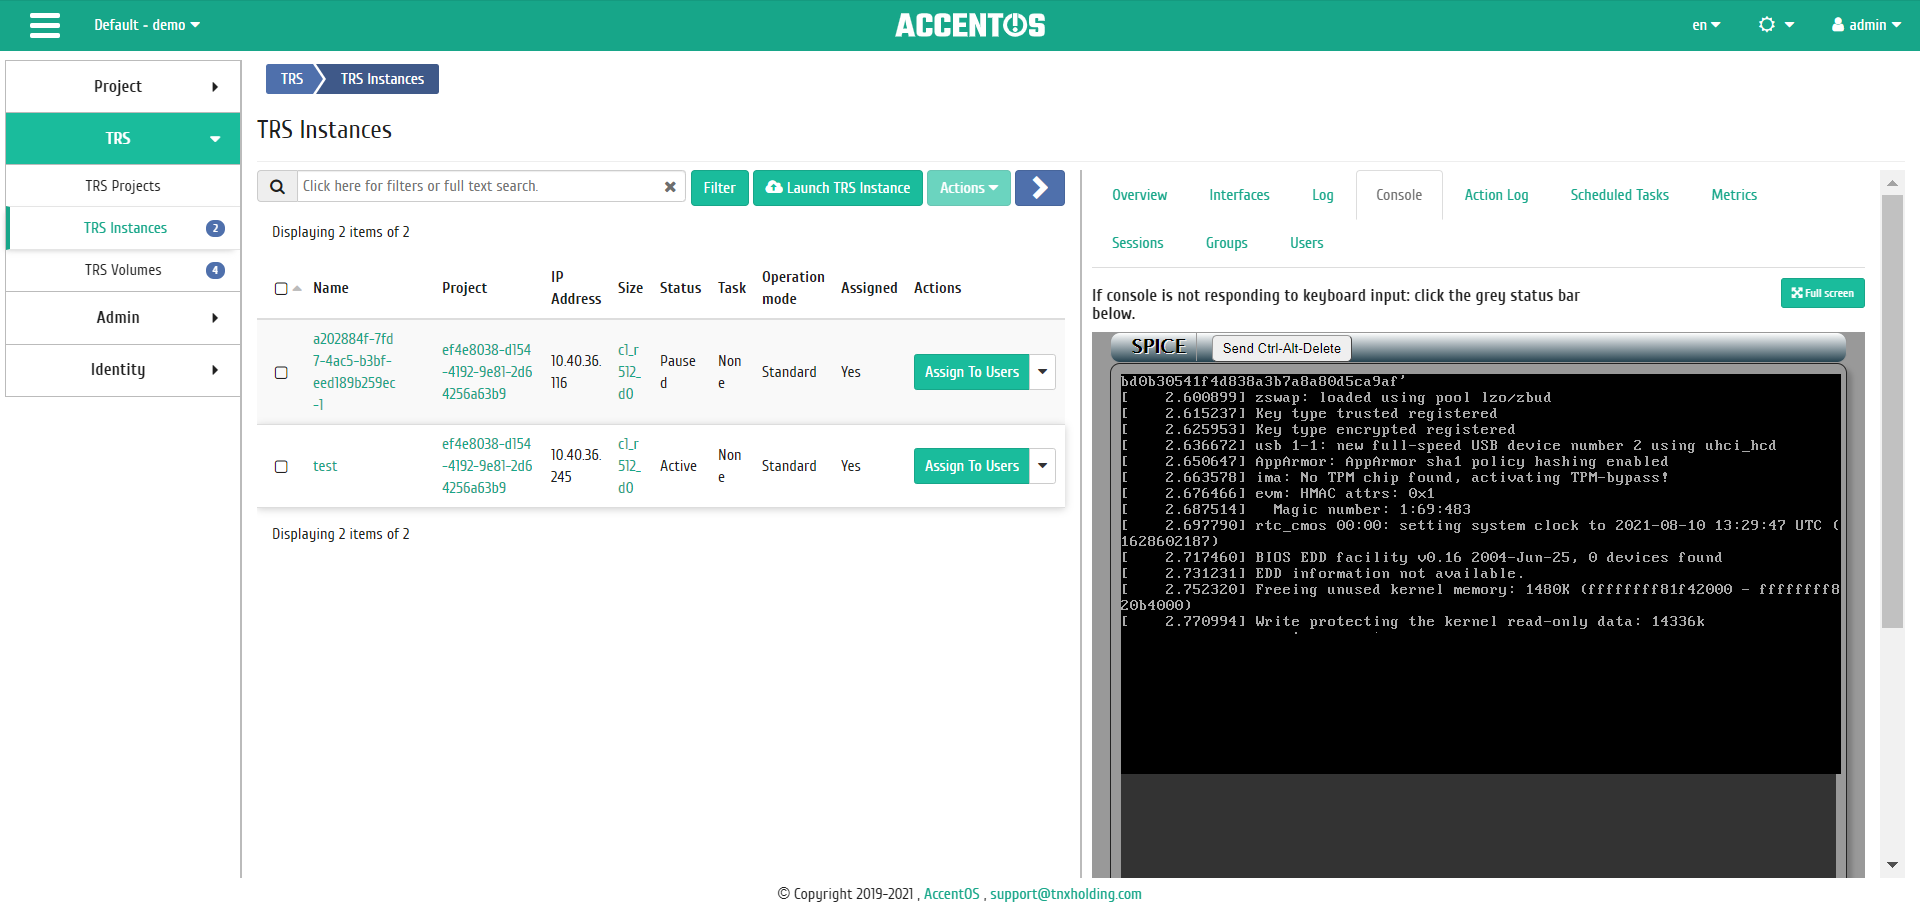Image resolution: width=1920 pixels, height=906 pixels.
Task: Click the Status column header
Action: pyautogui.click(x=680, y=288)
